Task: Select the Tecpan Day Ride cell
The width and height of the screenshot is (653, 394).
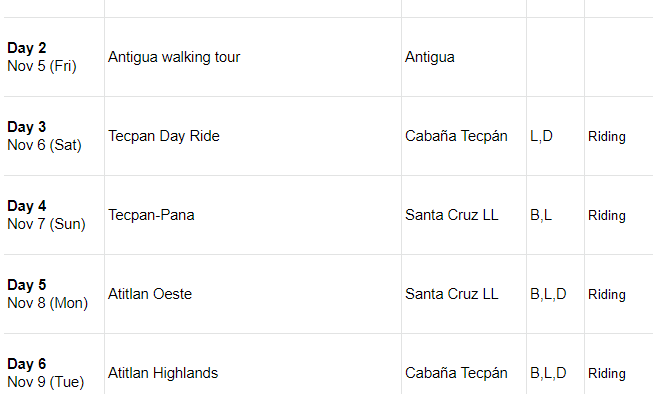Action: point(253,136)
